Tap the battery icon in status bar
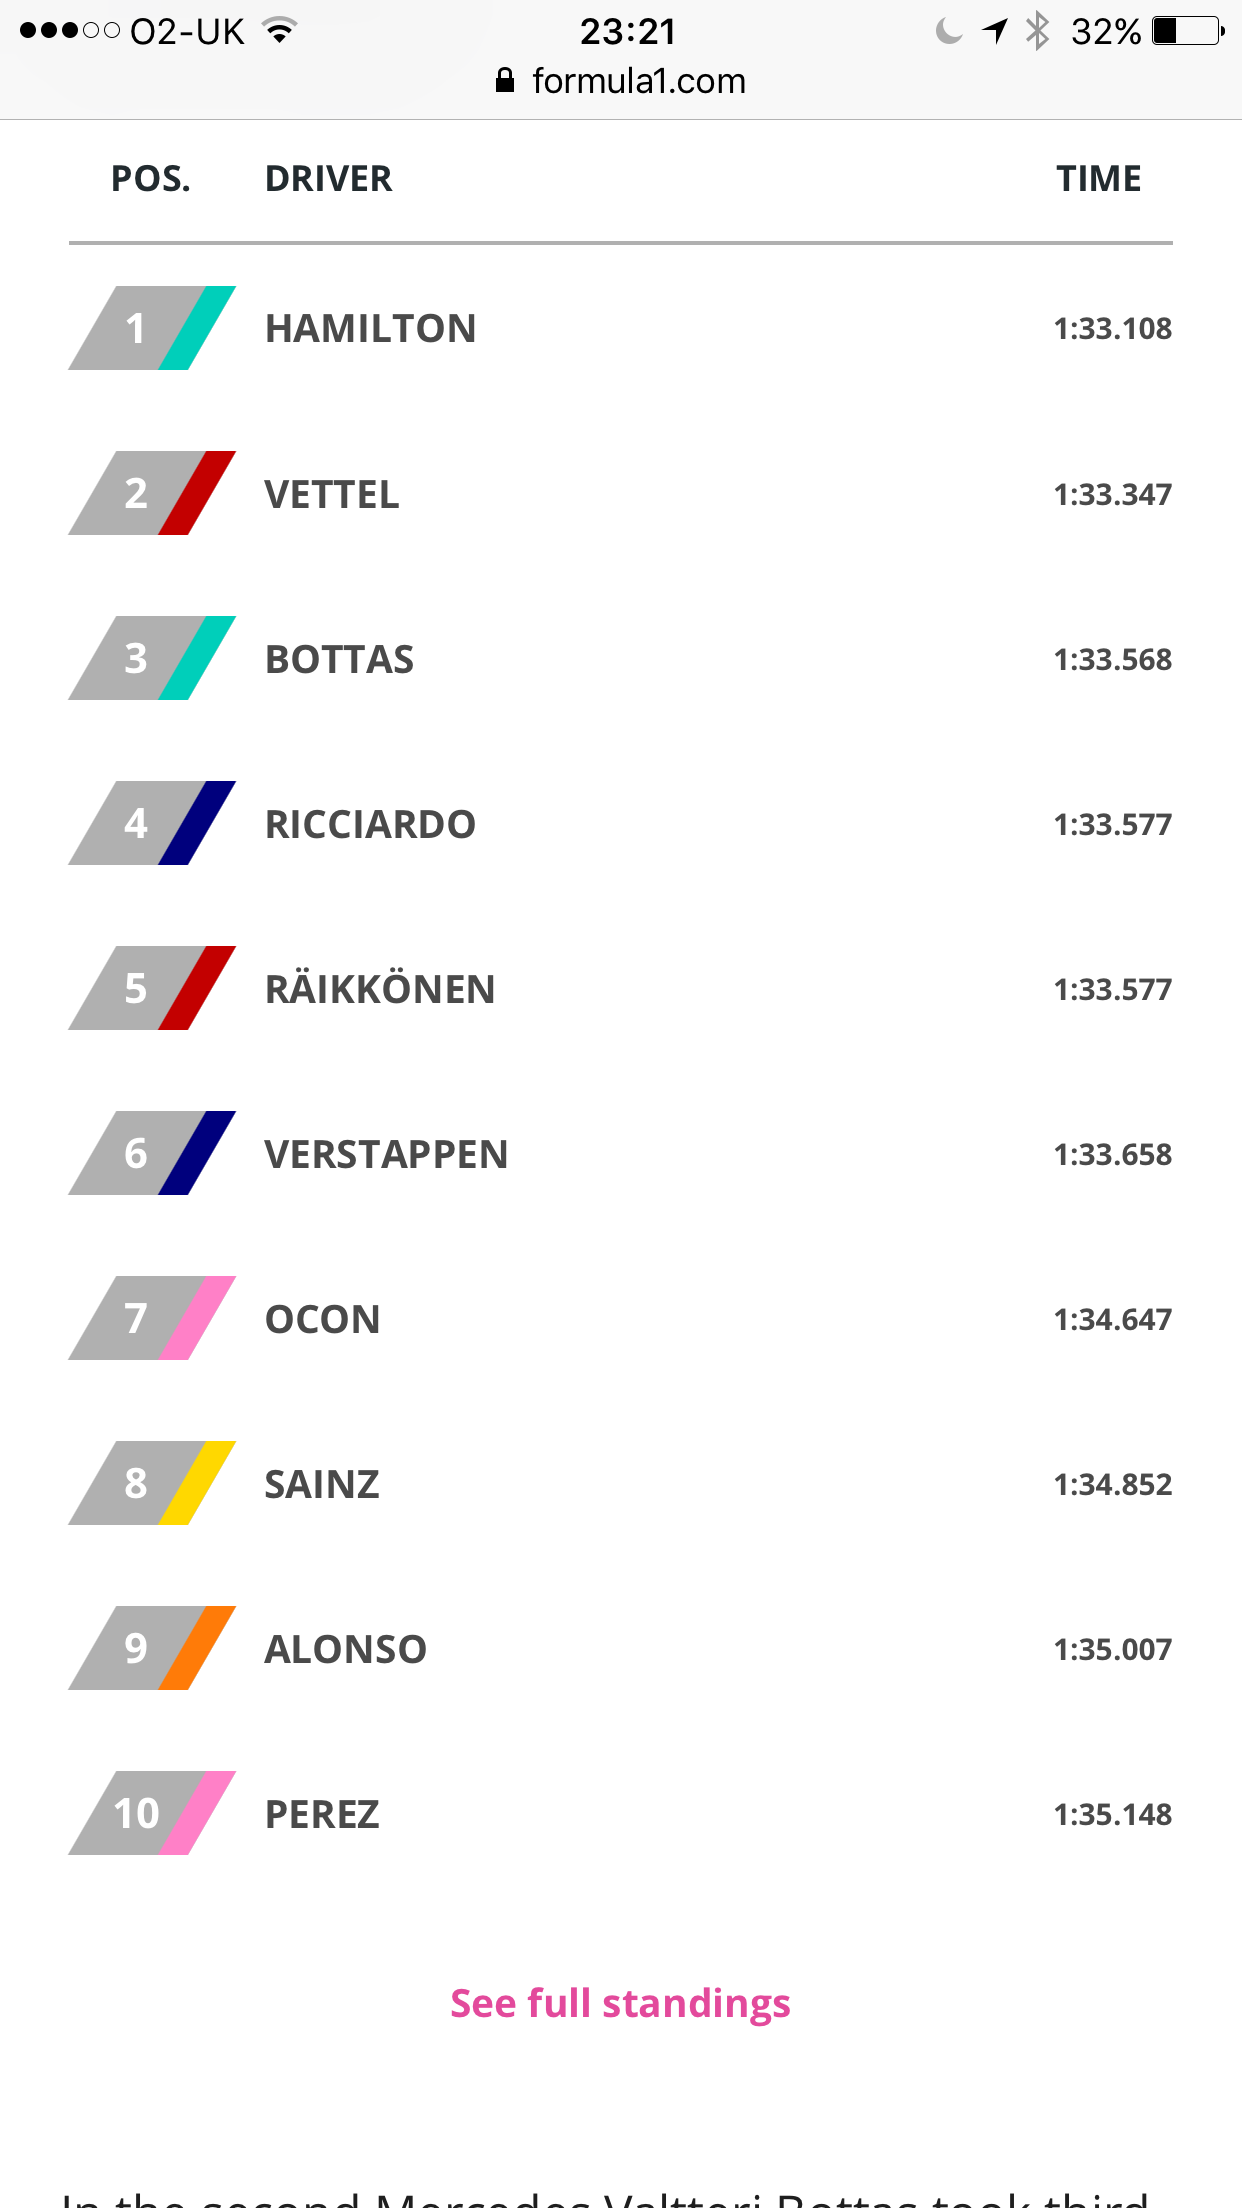The width and height of the screenshot is (1242, 2208). click(x=1188, y=32)
